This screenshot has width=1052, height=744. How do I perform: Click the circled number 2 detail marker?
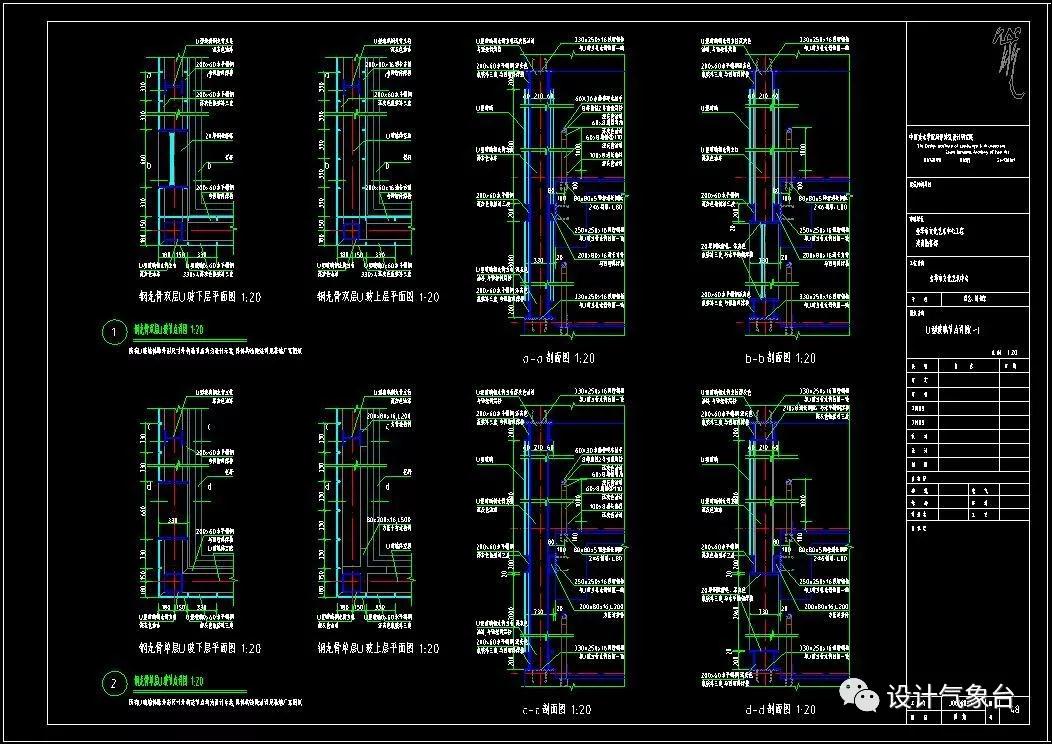pos(114,685)
